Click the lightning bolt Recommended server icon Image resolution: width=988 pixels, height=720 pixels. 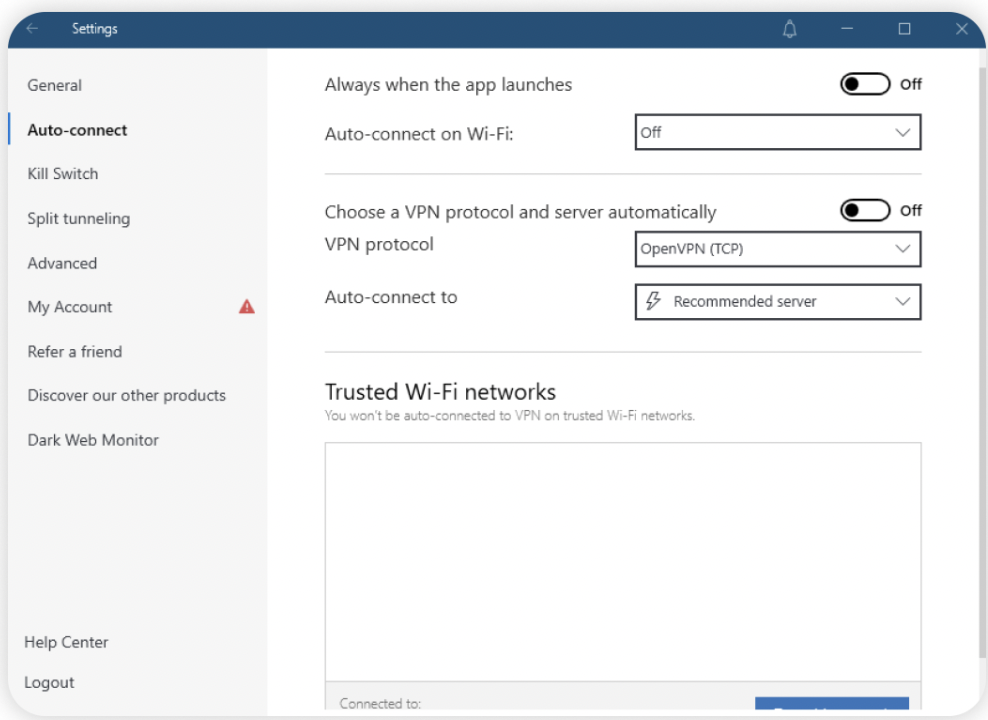pyautogui.click(x=654, y=302)
